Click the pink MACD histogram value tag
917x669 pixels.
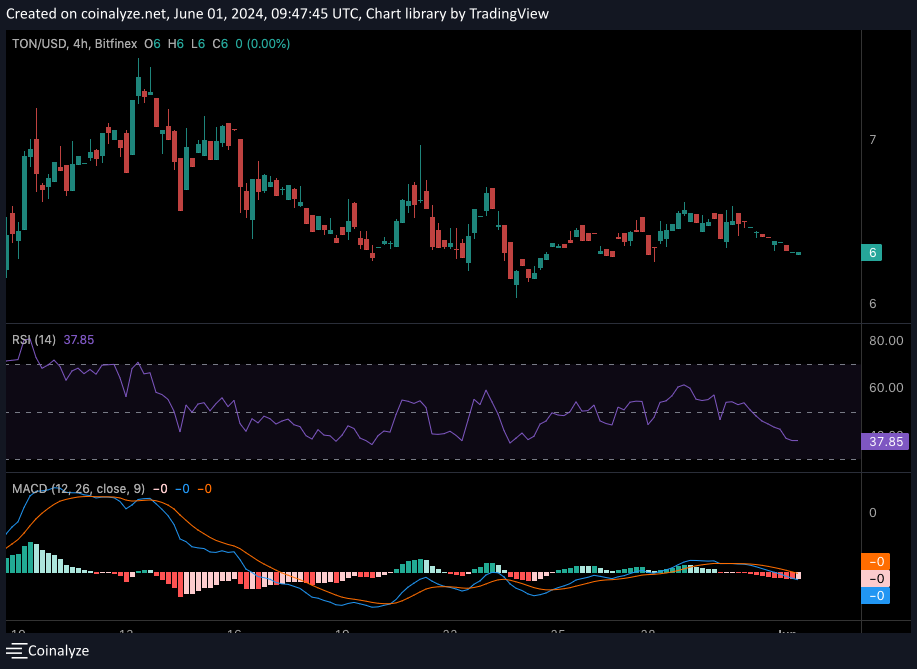tap(873, 579)
